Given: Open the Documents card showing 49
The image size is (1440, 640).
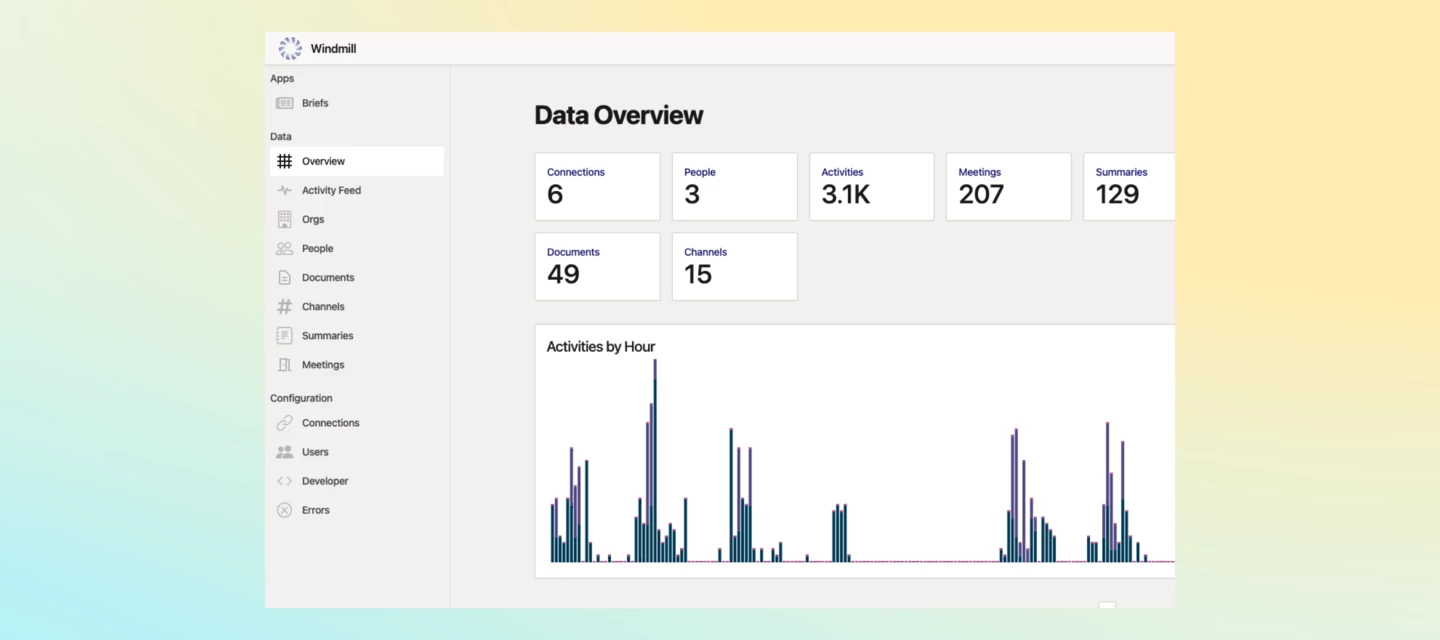Looking at the screenshot, I should 597,266.
